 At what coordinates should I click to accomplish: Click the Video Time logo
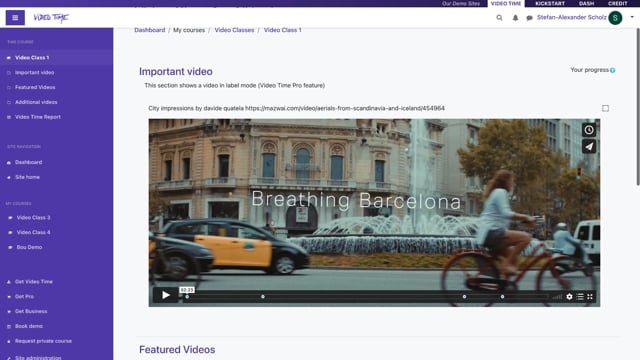click(x=51, y=18)
